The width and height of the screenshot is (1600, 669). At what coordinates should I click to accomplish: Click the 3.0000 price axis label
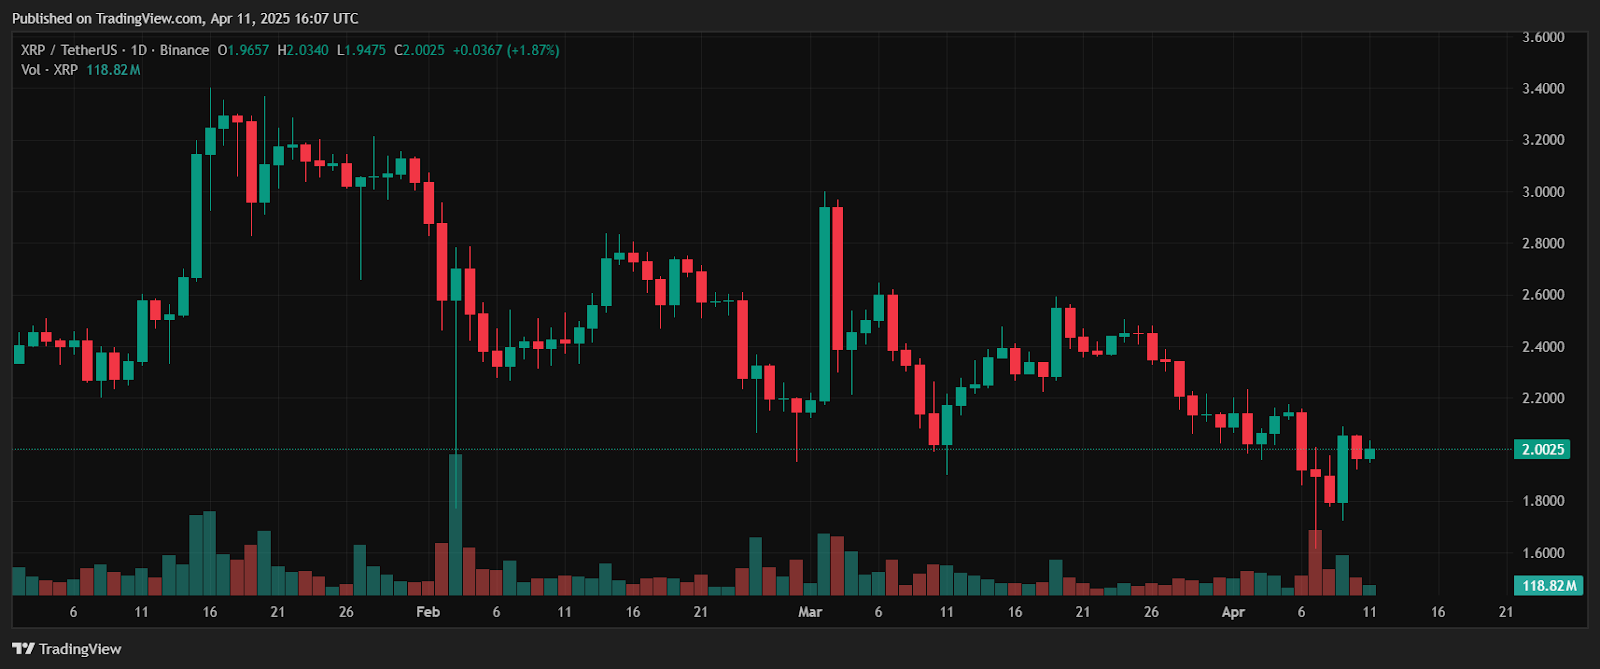pos(1543,192)
